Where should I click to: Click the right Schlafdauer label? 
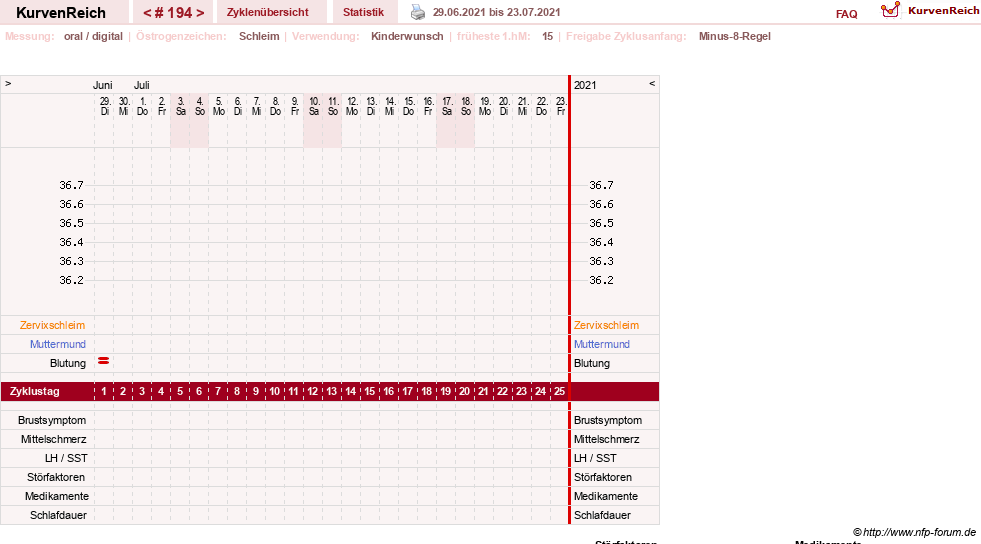[x=602, y=515]
